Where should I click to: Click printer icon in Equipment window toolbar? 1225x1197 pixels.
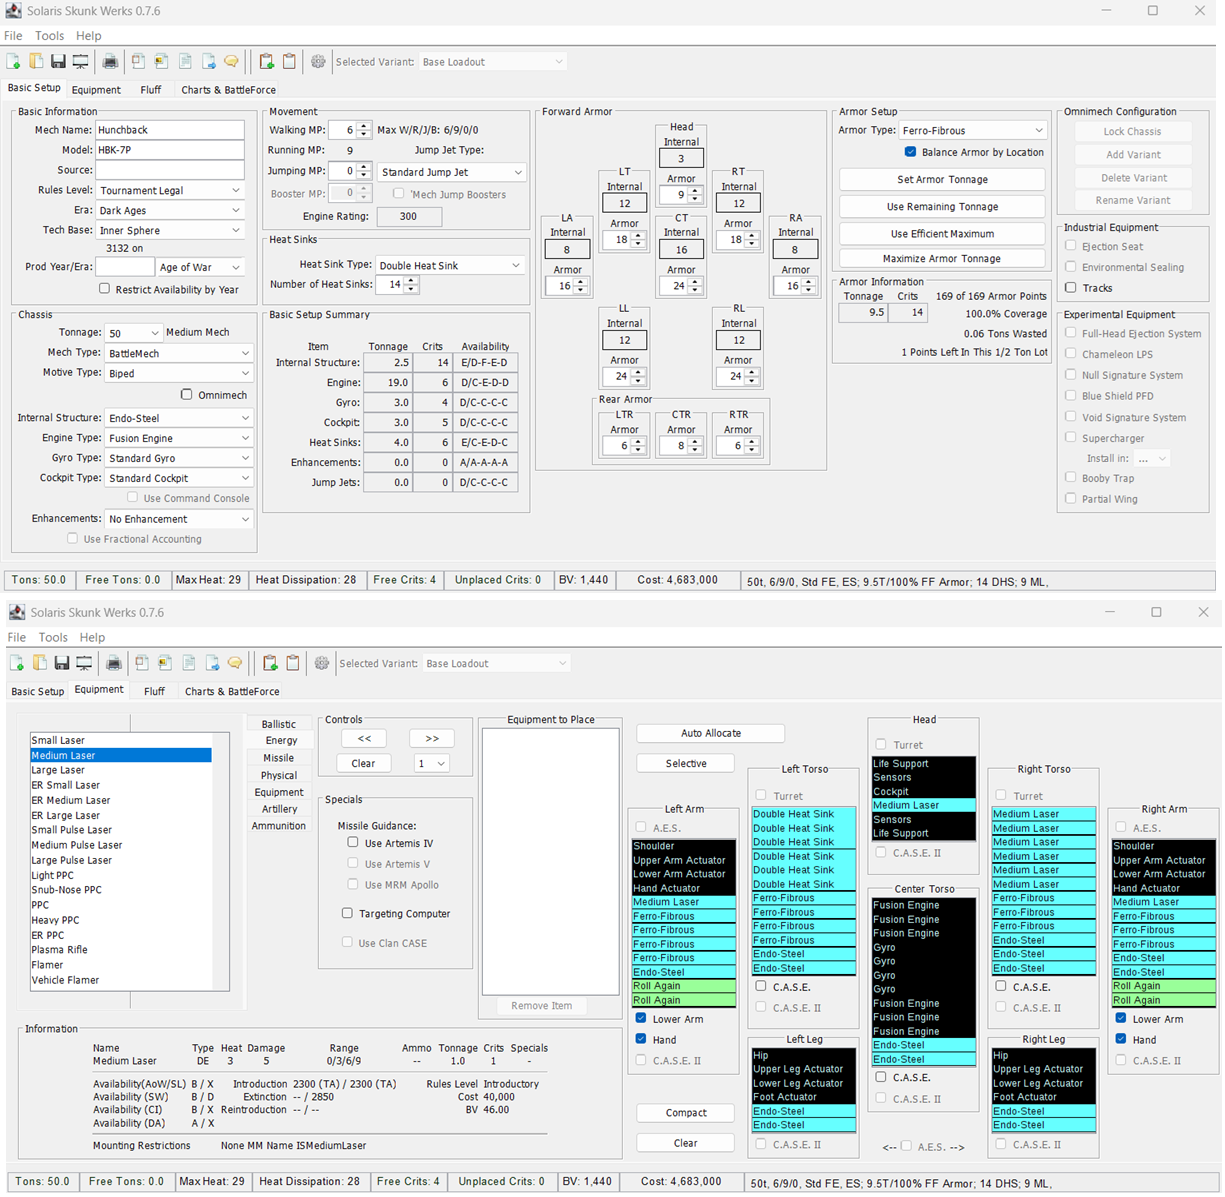pos(114,663)
